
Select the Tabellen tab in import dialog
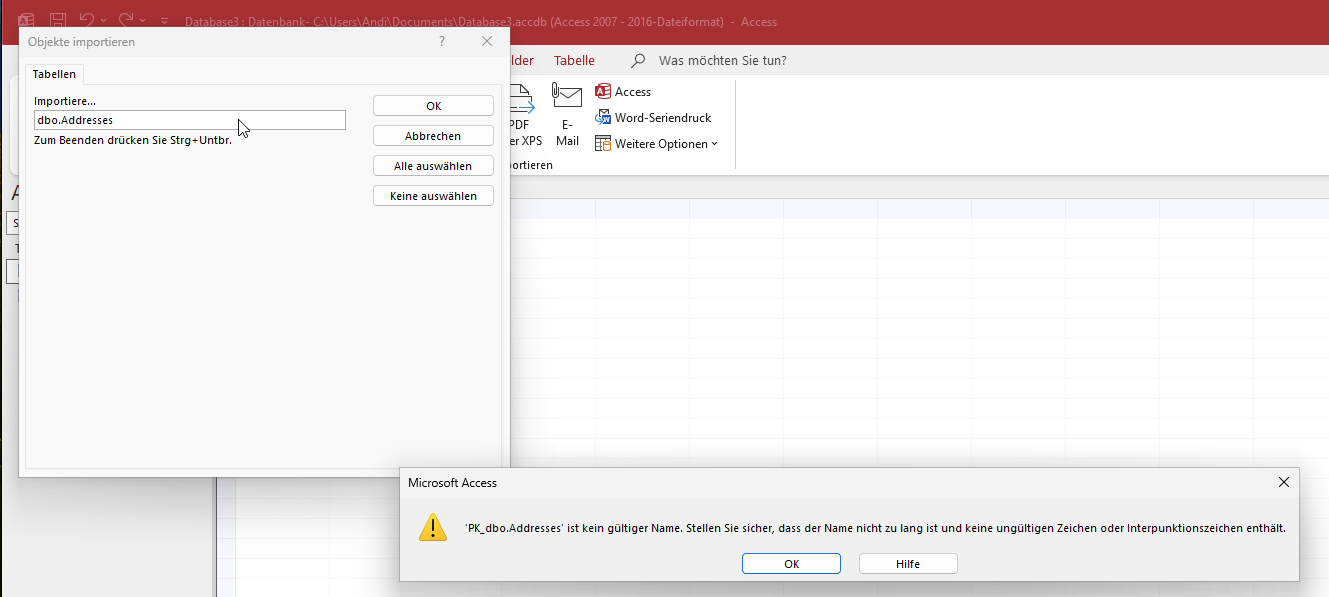[x=54, y=74]
